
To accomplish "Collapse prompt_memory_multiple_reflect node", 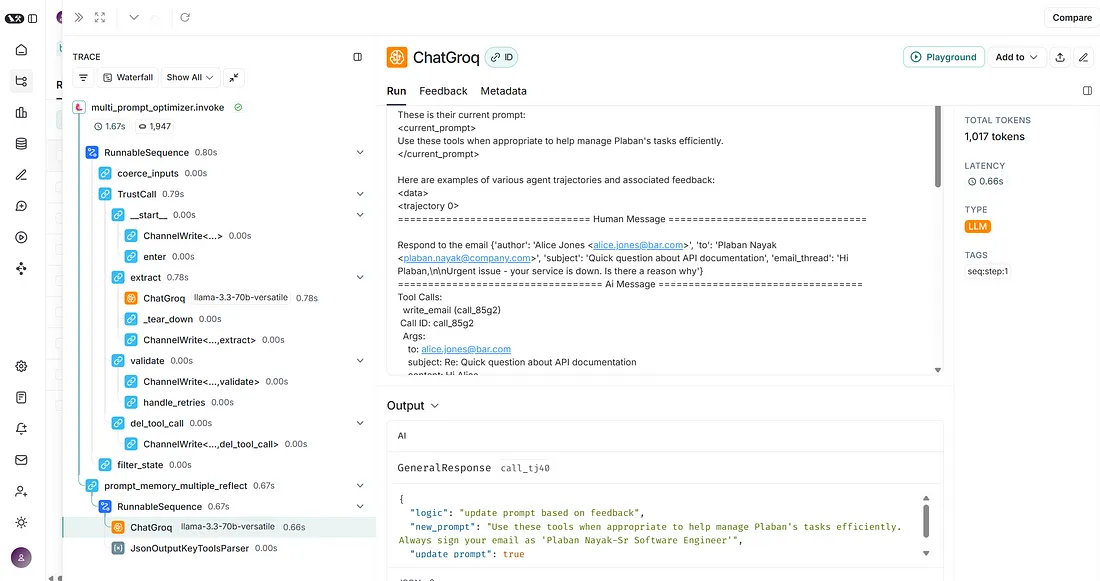I will (x=360, y=486).
